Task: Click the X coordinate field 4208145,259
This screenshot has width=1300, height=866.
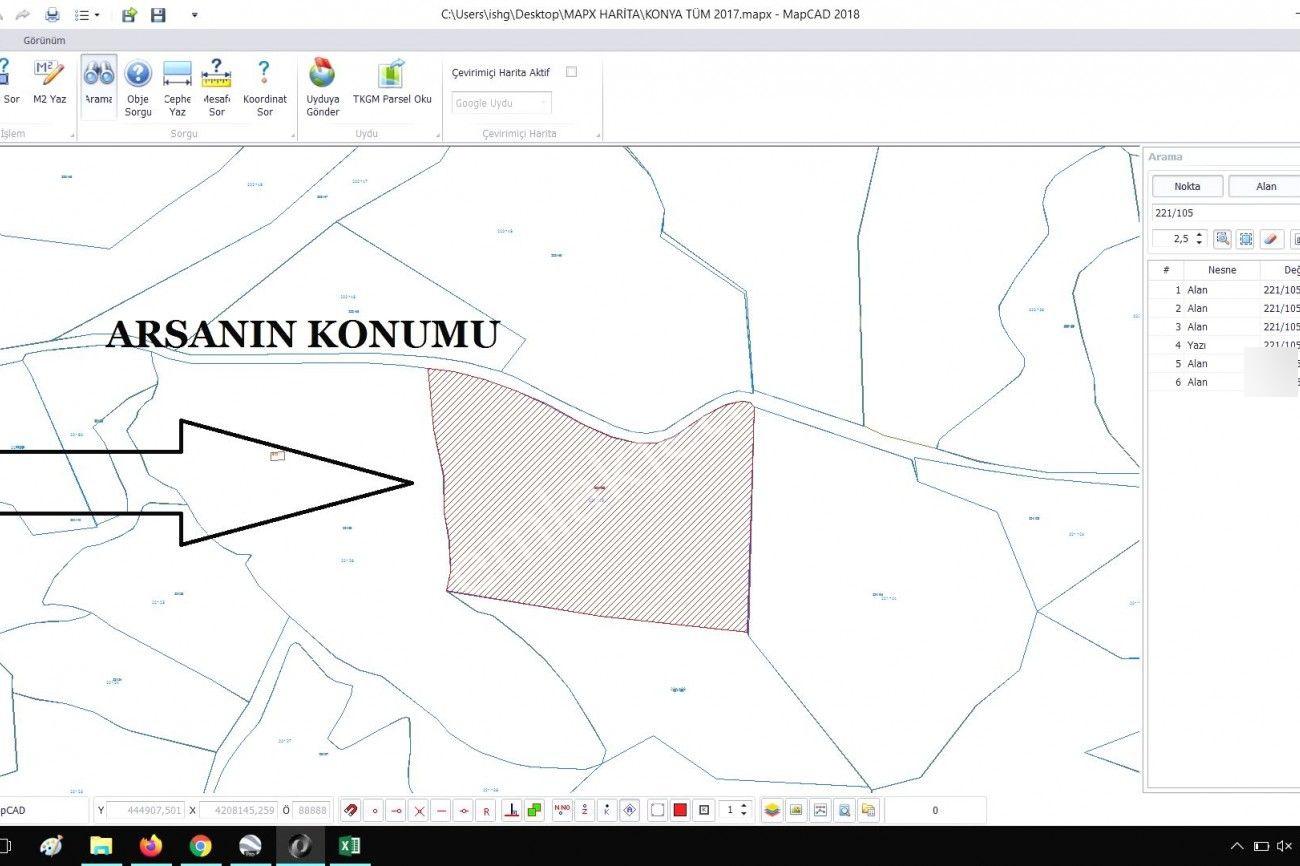Action: click(239, 810)
